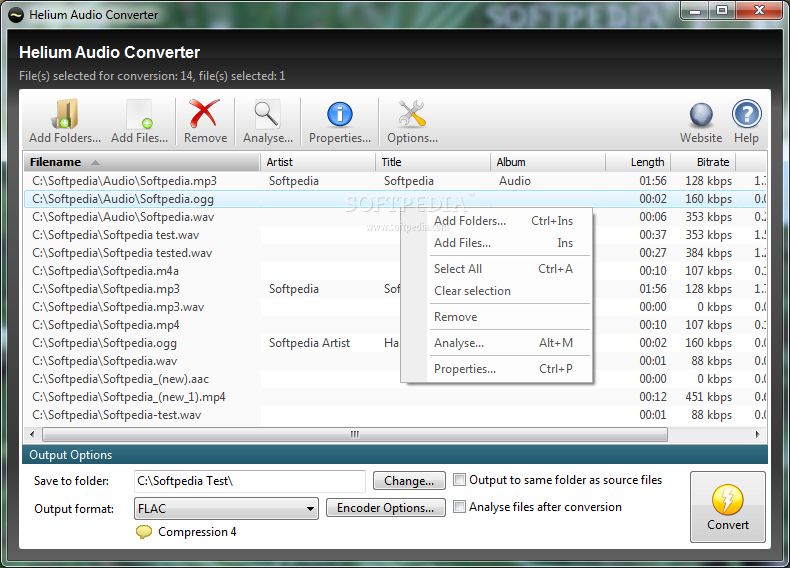The height and width of the screenshot is (568, 790).
Task: Click the 451 kbps bitrate cell
Action: pos(708,397)
